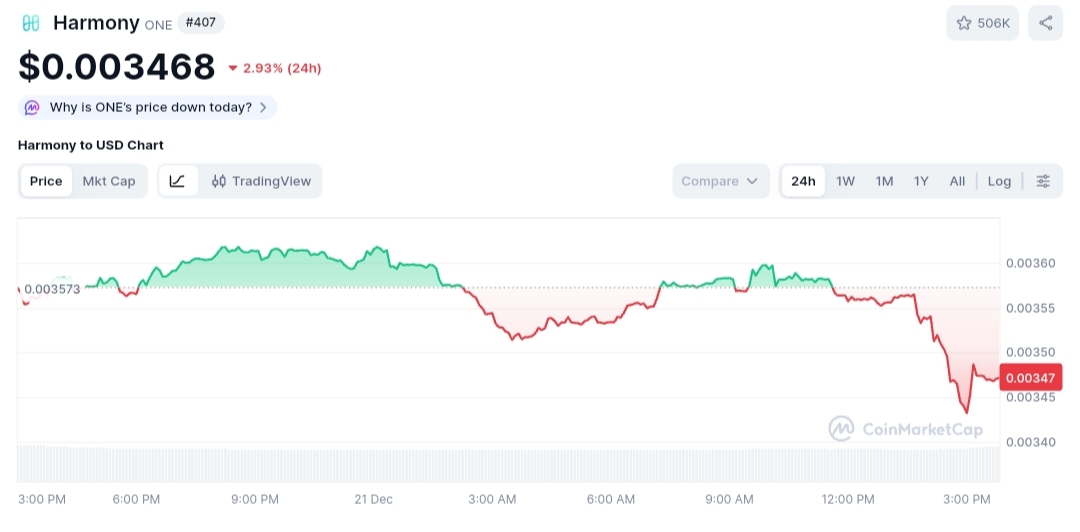1080x532 pixels.
Task: Click the 0.00340 y-axis label
Action: coord(1030,442)
